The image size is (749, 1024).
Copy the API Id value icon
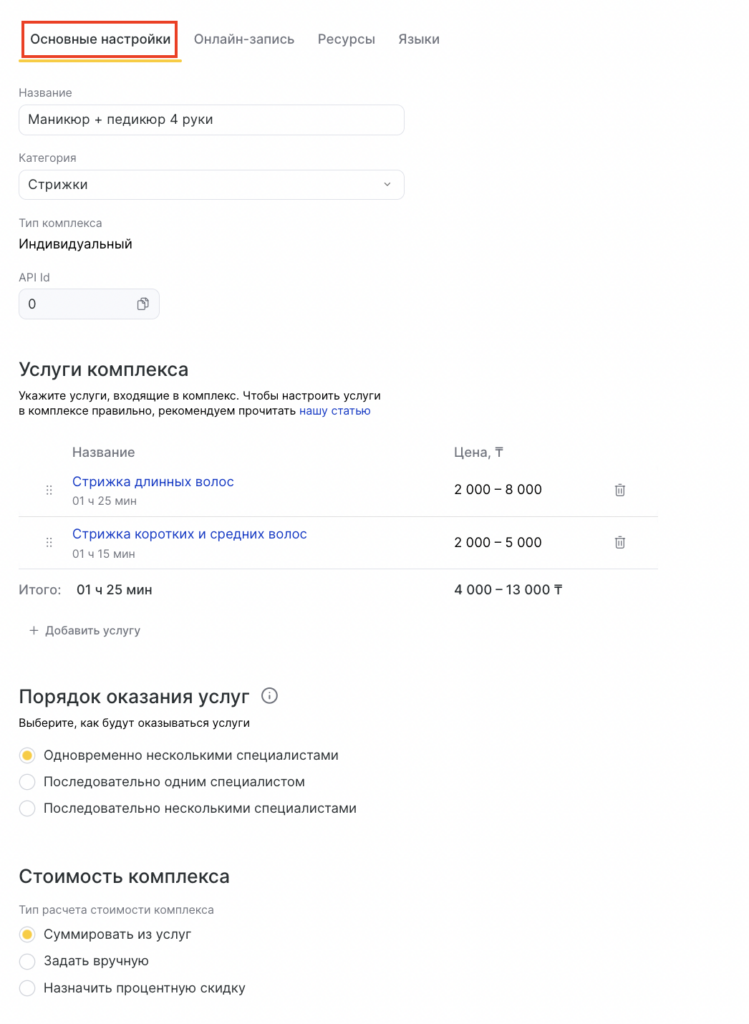click(x=143, y=304)
